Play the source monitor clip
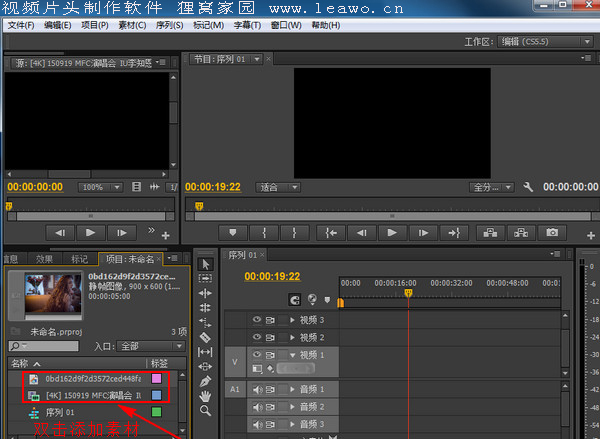 pyautogui.click(x=91, y=233)
